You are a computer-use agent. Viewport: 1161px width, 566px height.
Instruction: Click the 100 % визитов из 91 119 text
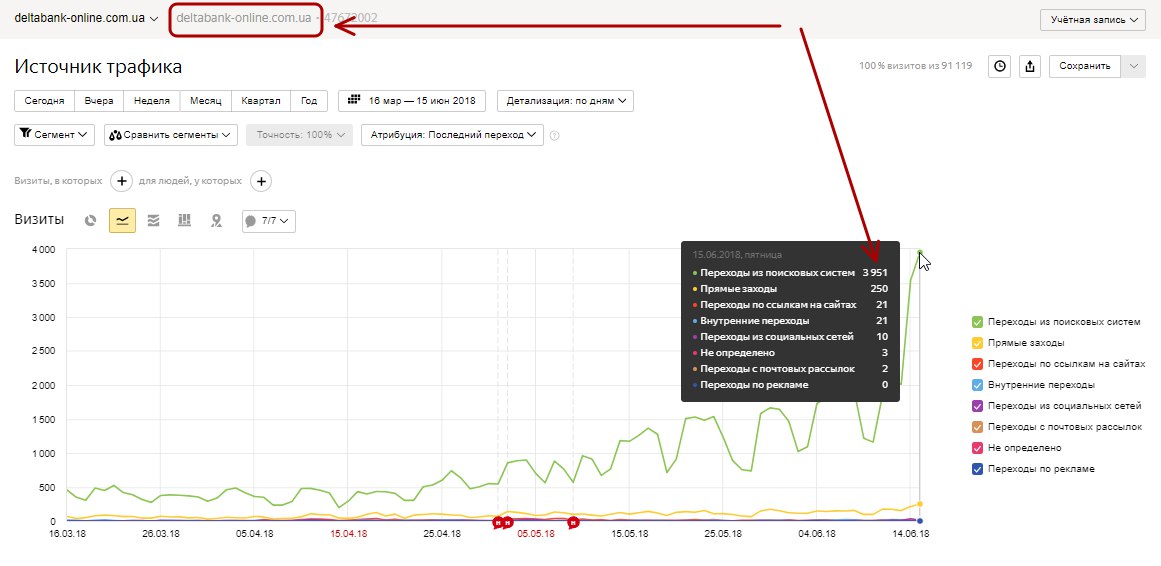[x=916, y=66]
